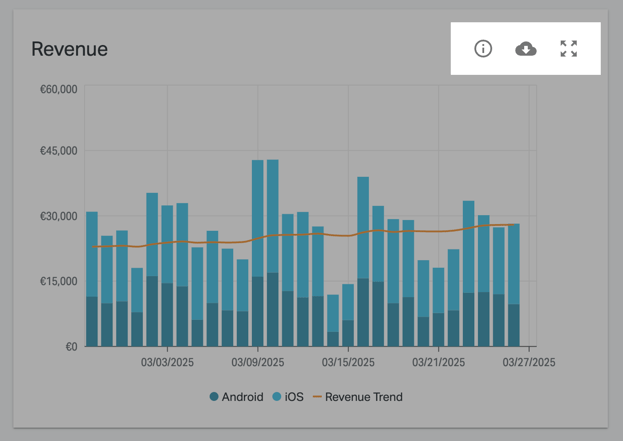The image size is (623, 441).
Task: Expand the Revenue chart to fullscreen
Action: click(569, 49)
